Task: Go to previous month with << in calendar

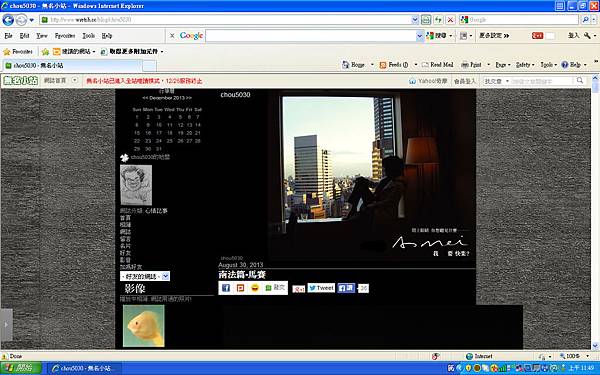Action: pos(145,98)
